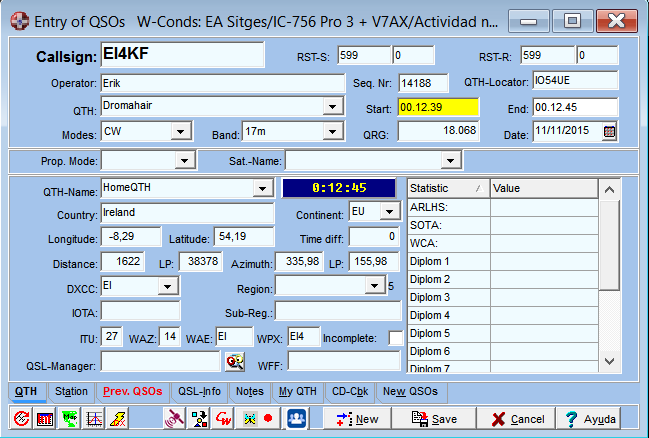Click the Cancel button
This screenshot has height=438, width=649.
point(515,418)
